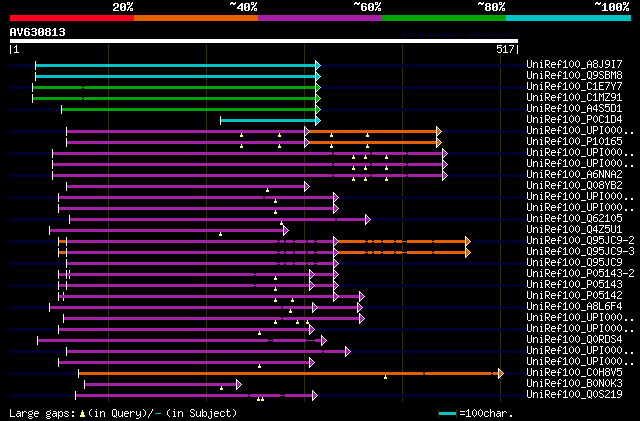The width and height of the screenshot is (640, 421).
Task: Open hit UniRef100_P0C1D4
Action: [x=574, y=119]
